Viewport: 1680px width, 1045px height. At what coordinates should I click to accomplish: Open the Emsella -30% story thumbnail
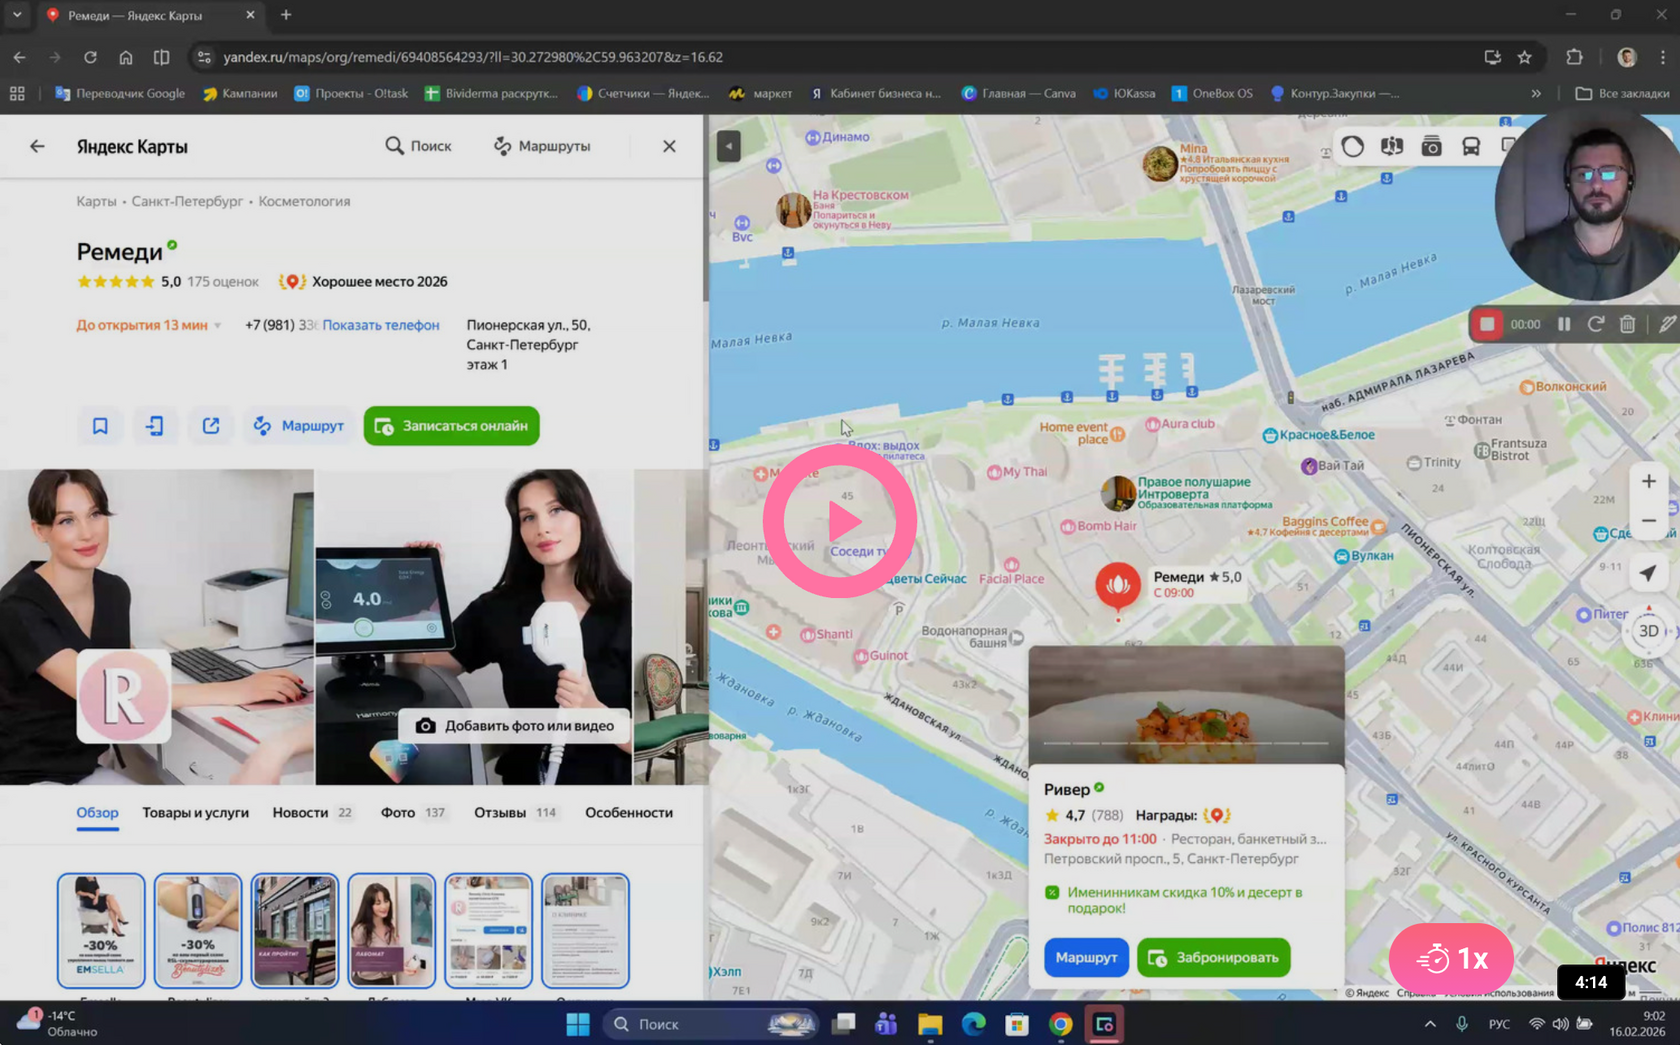pos(101,930)
